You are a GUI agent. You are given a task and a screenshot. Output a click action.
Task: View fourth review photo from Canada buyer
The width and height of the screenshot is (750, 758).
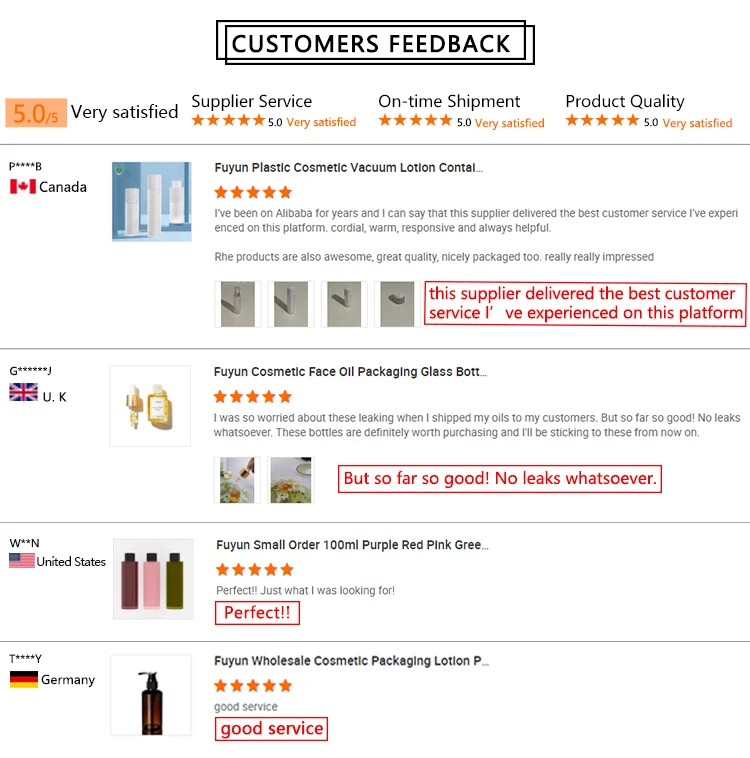point(397,304)
